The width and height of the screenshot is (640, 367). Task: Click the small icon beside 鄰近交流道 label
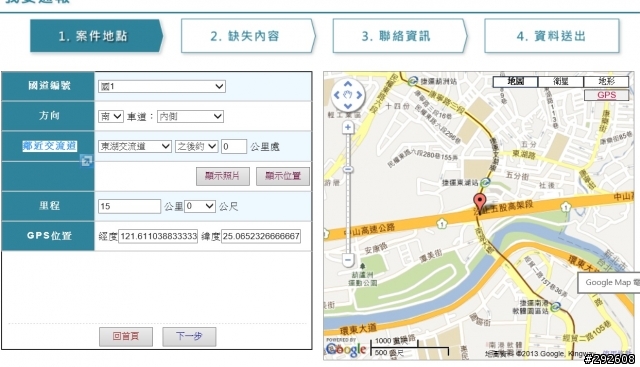tap(86, 160)
